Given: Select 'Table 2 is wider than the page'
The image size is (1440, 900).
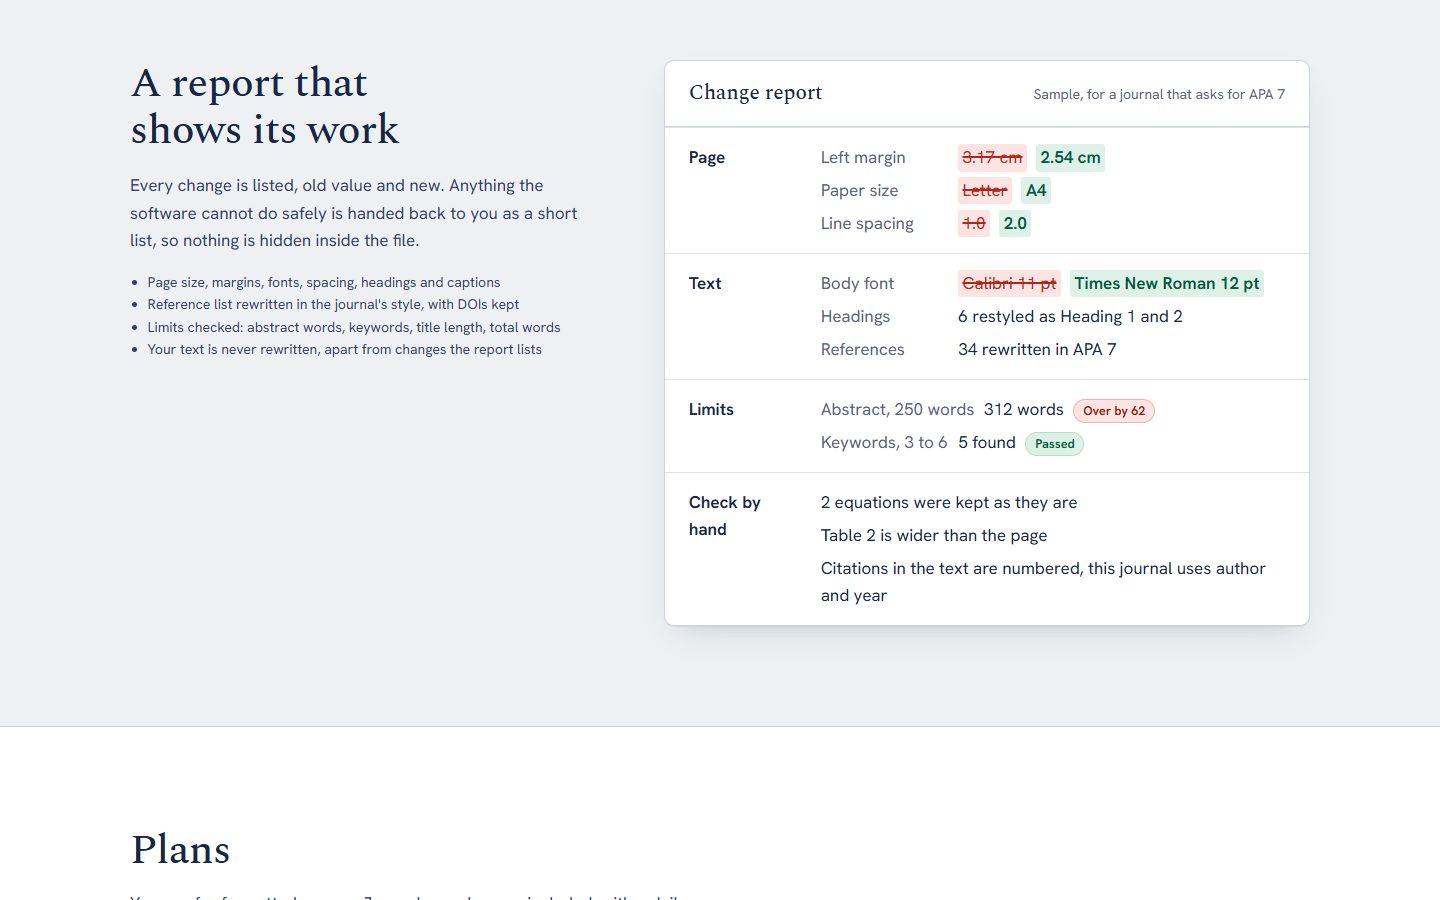Looking at the screenshot, I should (934, 536).
